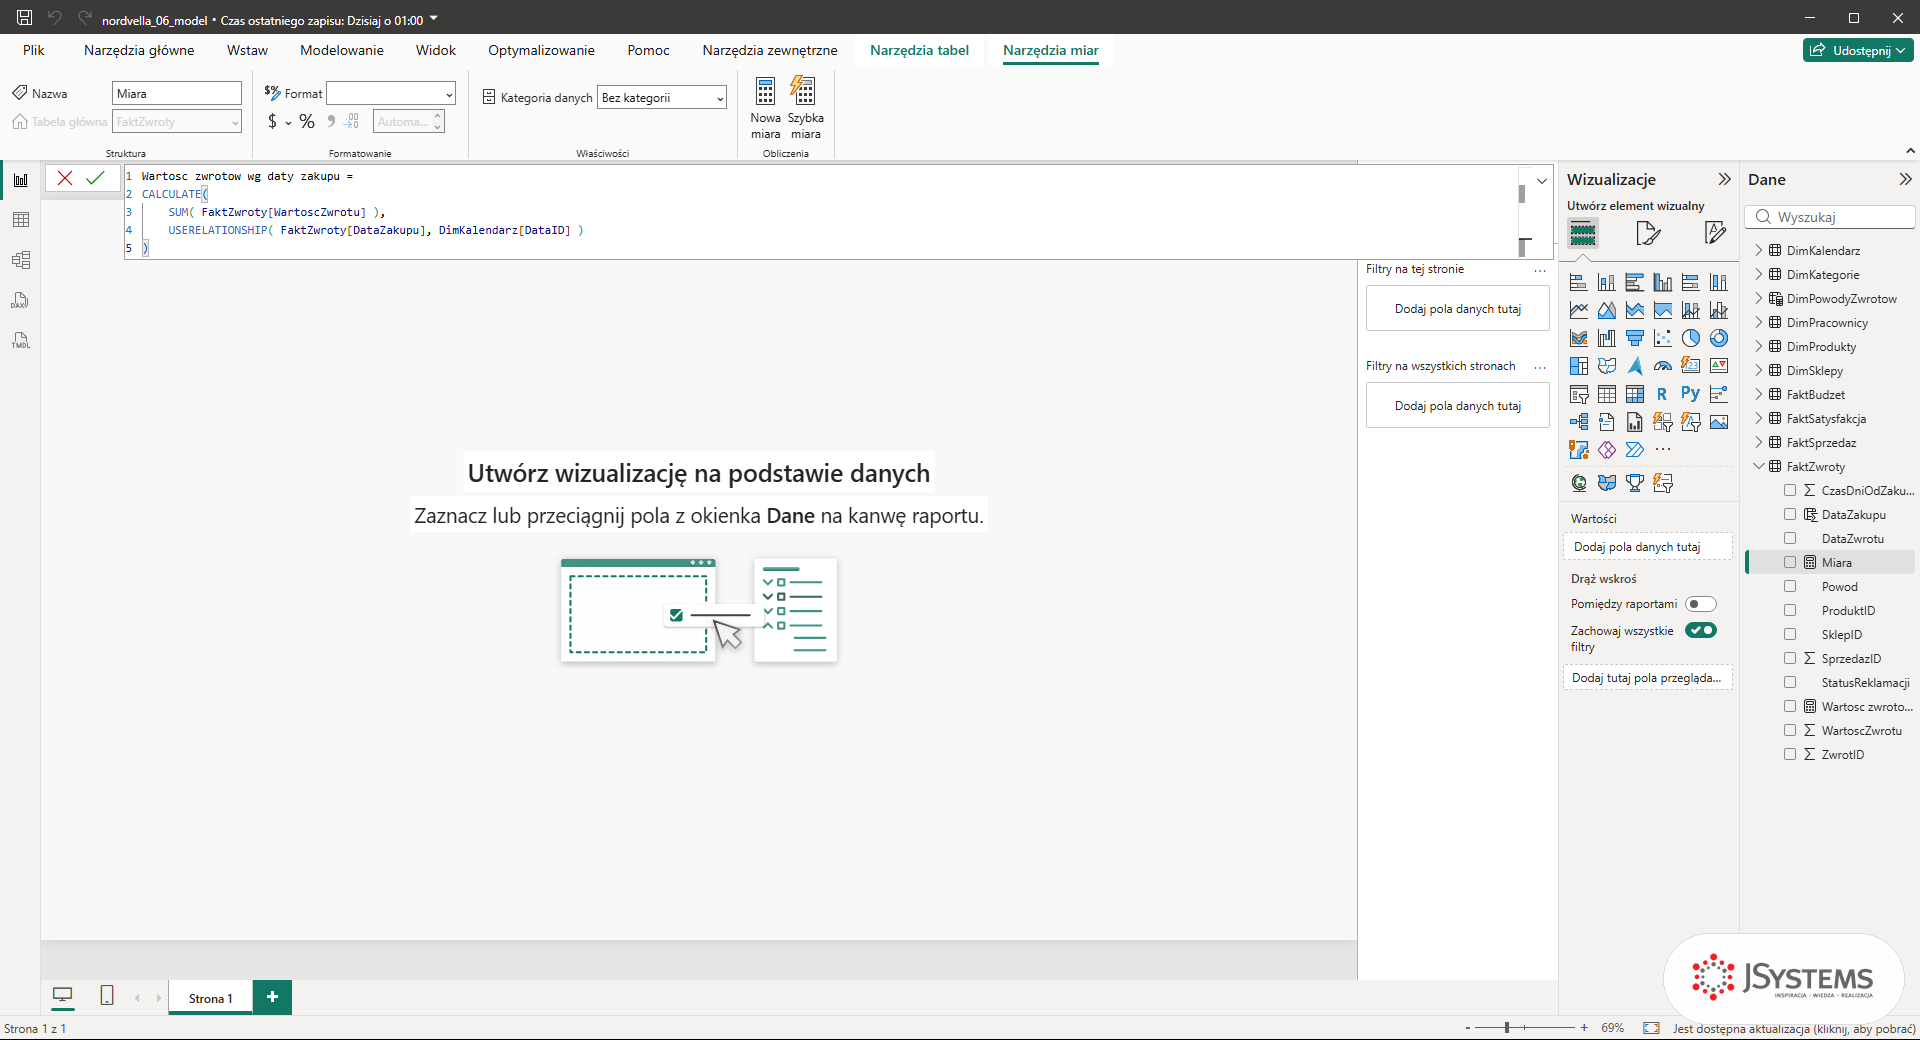Switch to Narzędzia tabel tab
This screenshot has height=1040, width=1920.
pyautogui.click(x=919, y=50)
